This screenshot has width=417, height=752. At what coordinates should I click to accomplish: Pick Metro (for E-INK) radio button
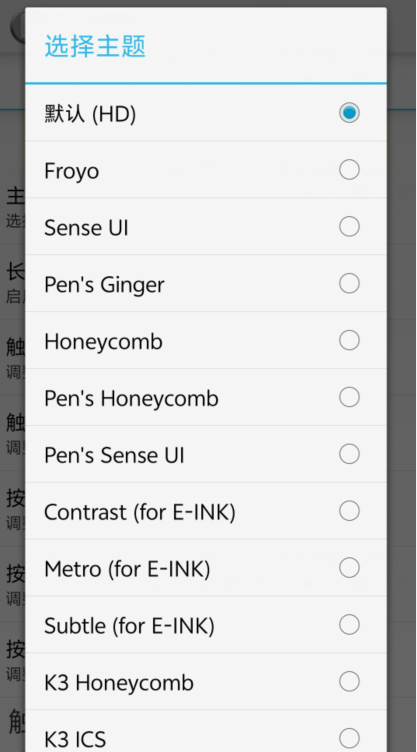coord(349,568)
